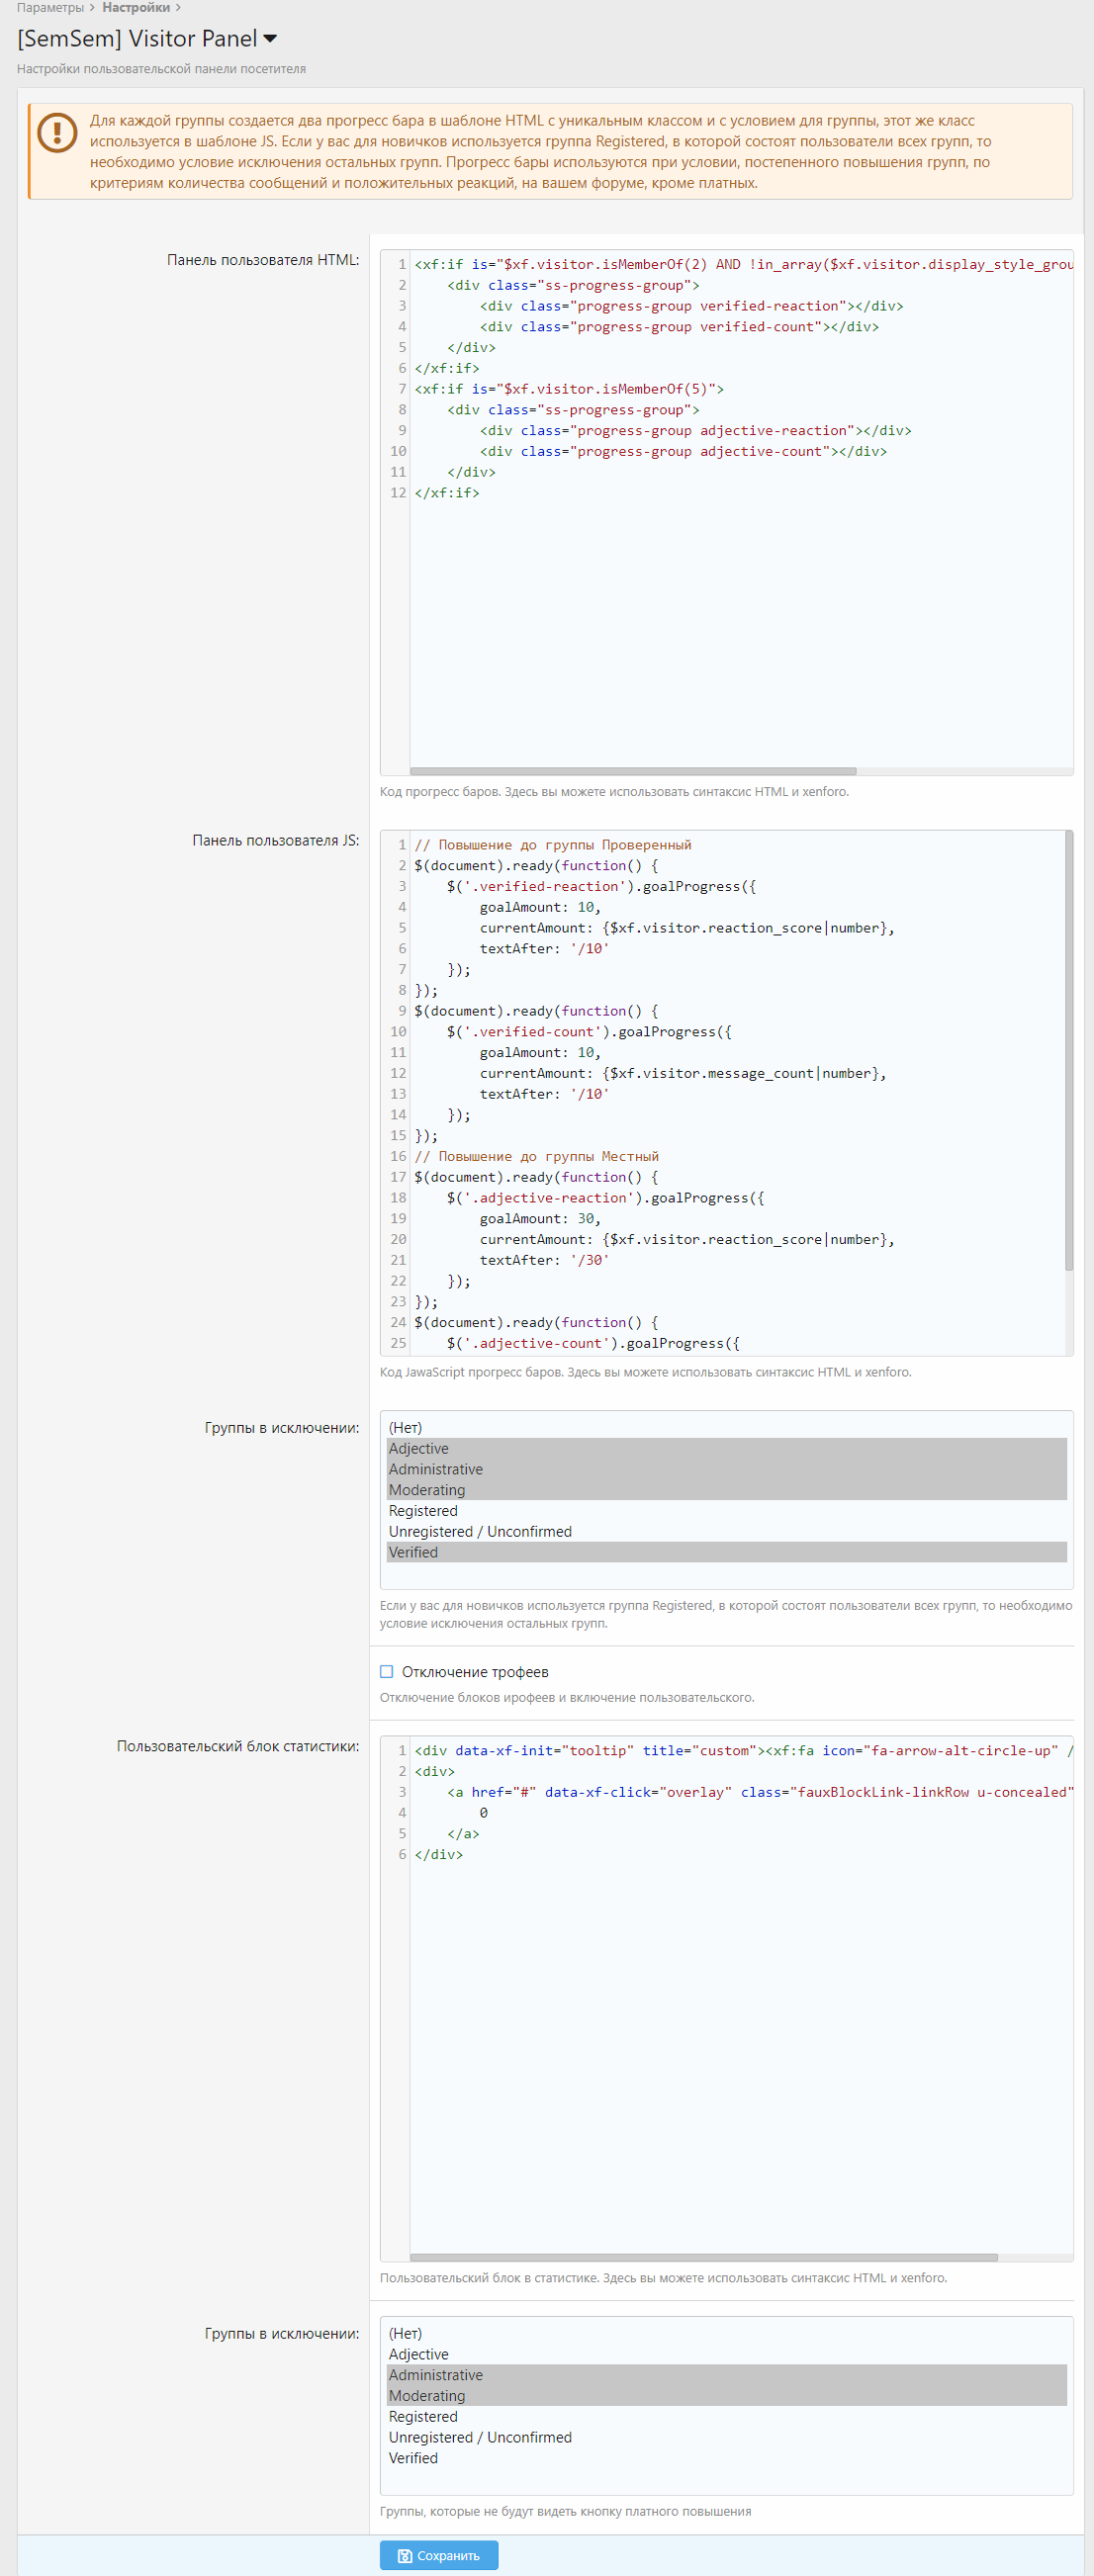Toggle the Отключение трофеев checkbox
Screen dimensions: 1094x2576
387,1671
